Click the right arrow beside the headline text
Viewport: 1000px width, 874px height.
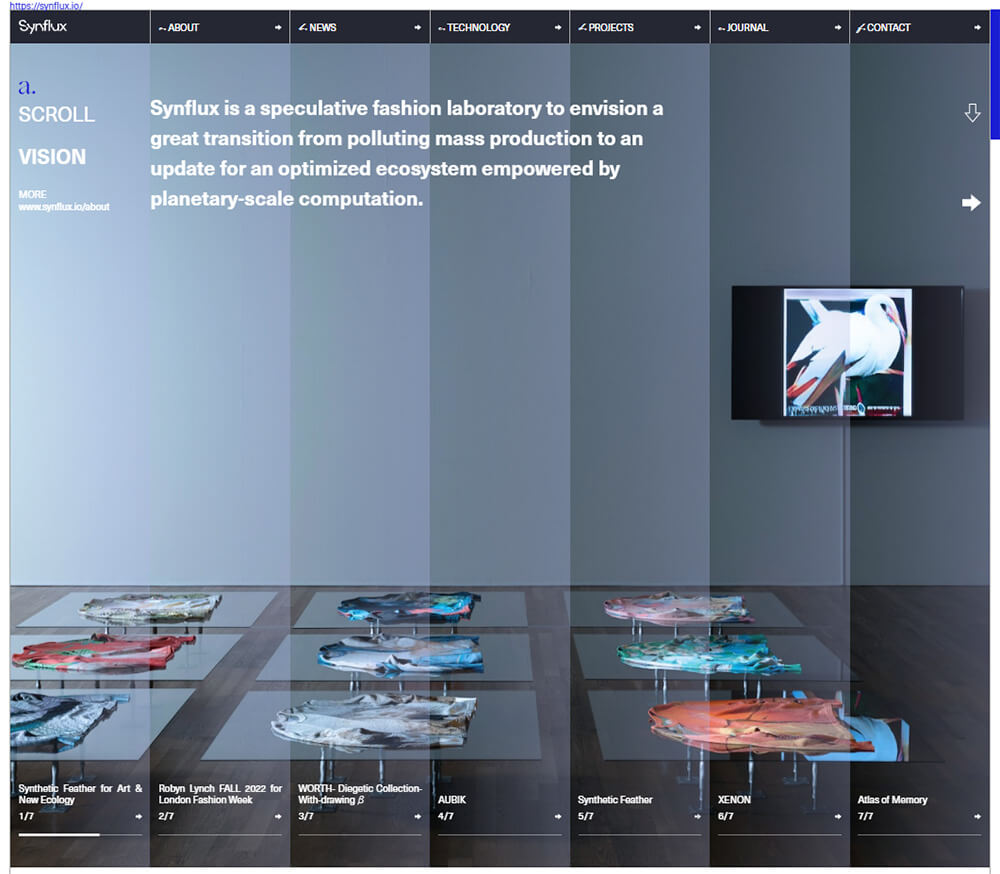coord(971,202)
